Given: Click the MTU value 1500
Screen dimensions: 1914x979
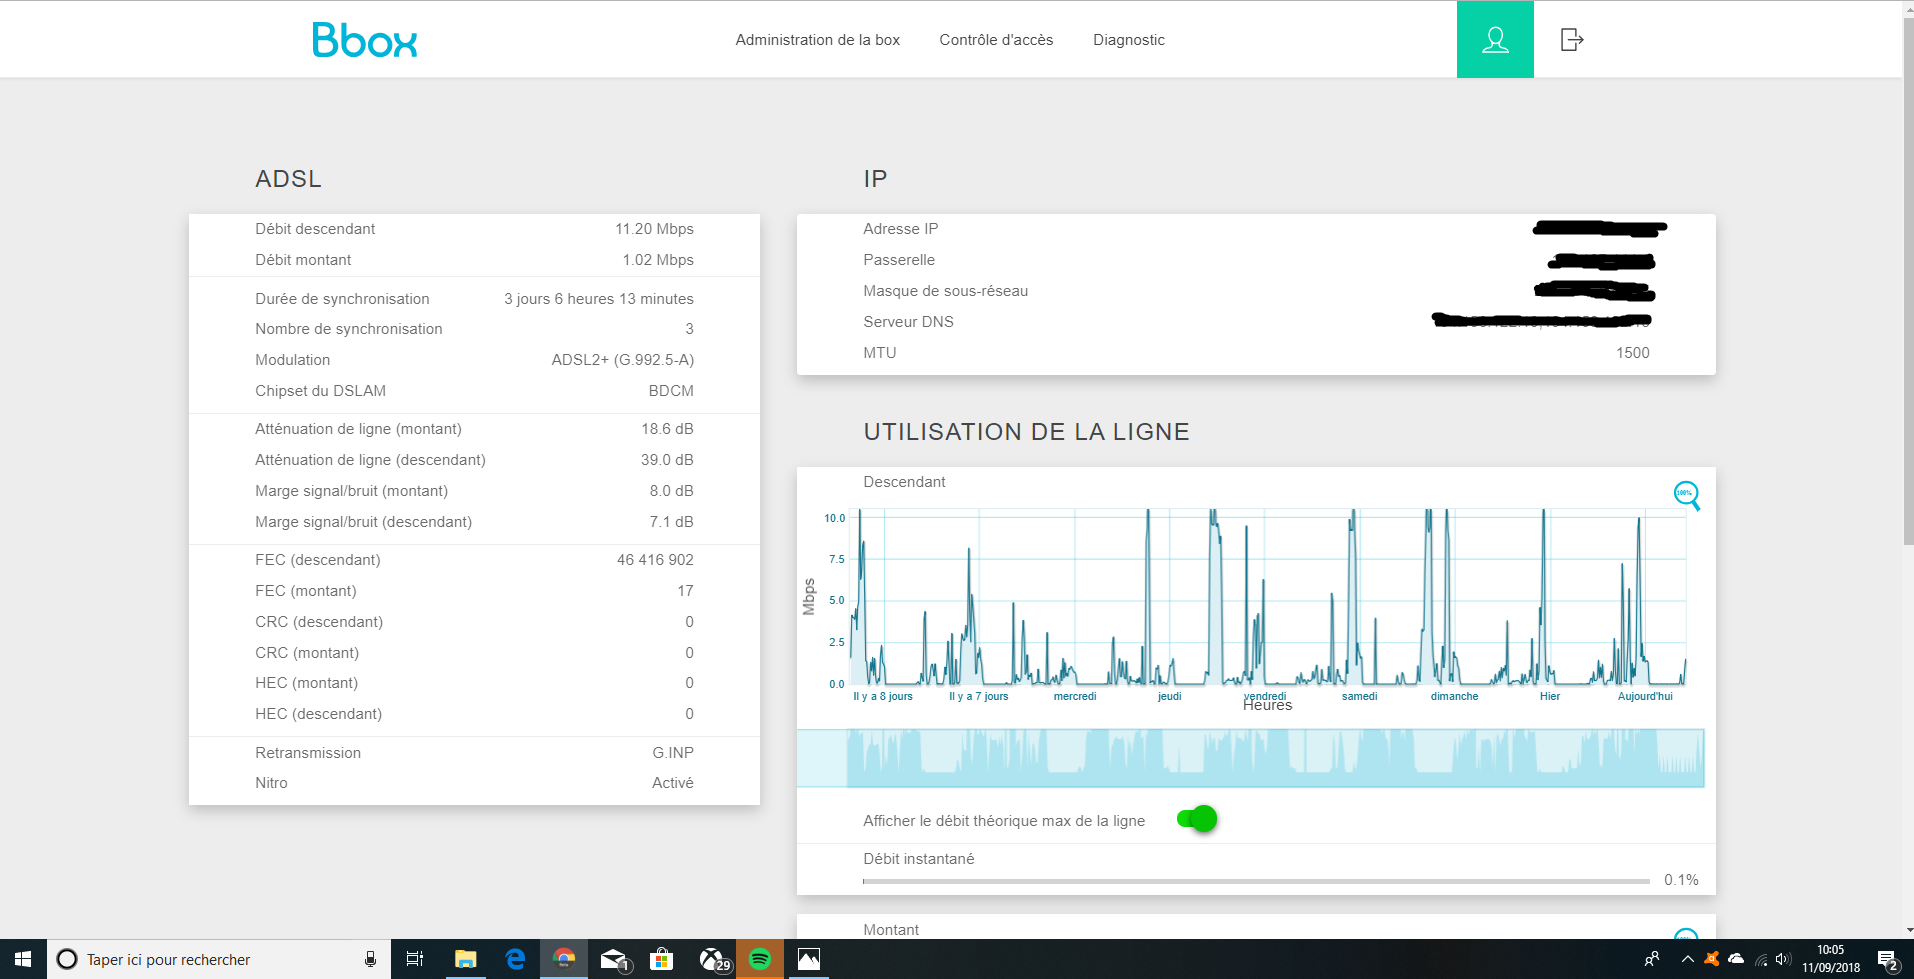Looking at the screenshot, I should pyautogui.click(x=1632, y=353).
